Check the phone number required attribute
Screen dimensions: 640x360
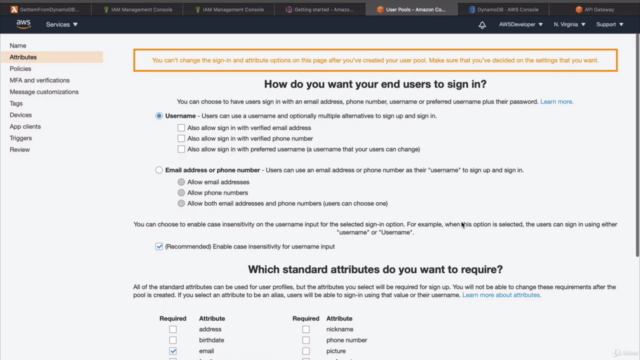[306, 340]
